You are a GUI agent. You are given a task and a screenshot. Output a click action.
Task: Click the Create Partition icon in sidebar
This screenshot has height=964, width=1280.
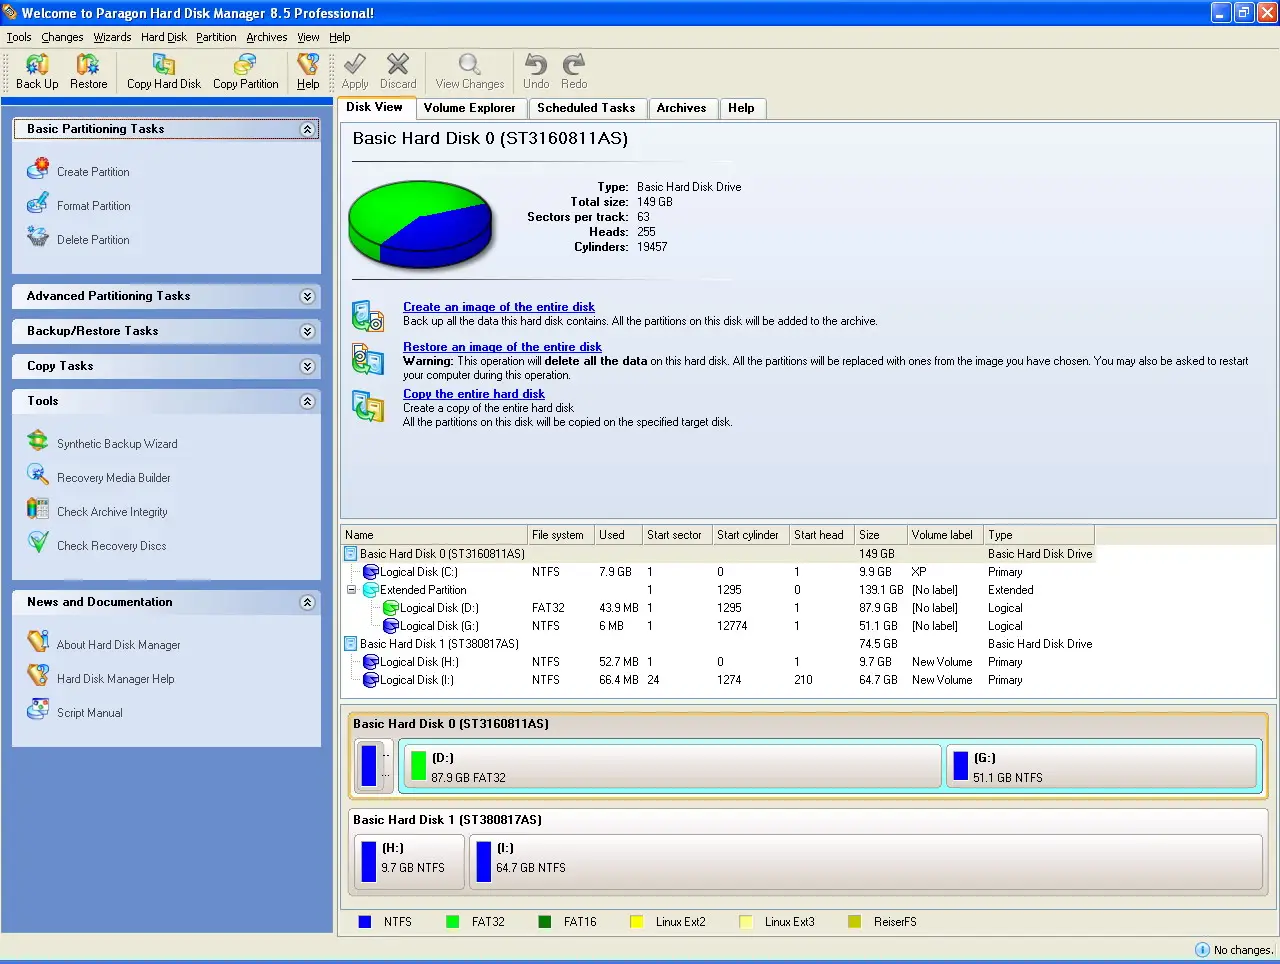[38, 170]
